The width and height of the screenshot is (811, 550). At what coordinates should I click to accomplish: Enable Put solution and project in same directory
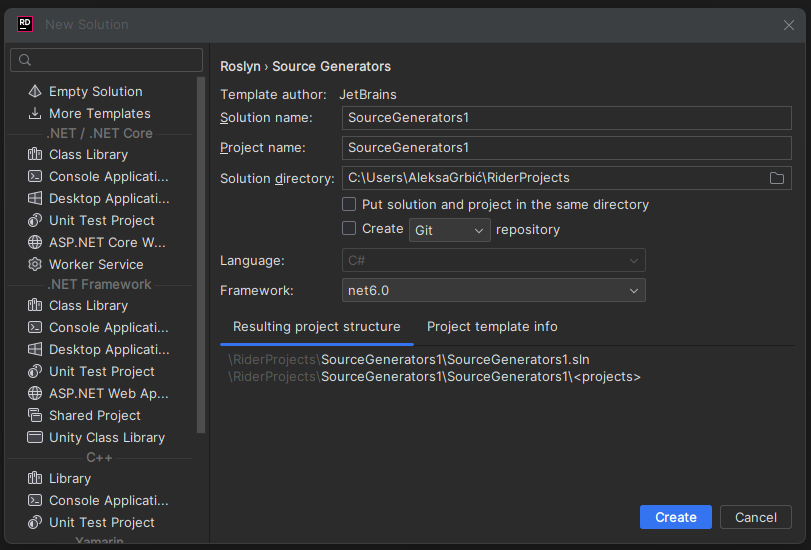pyautogui.click(x=349, y=204)
